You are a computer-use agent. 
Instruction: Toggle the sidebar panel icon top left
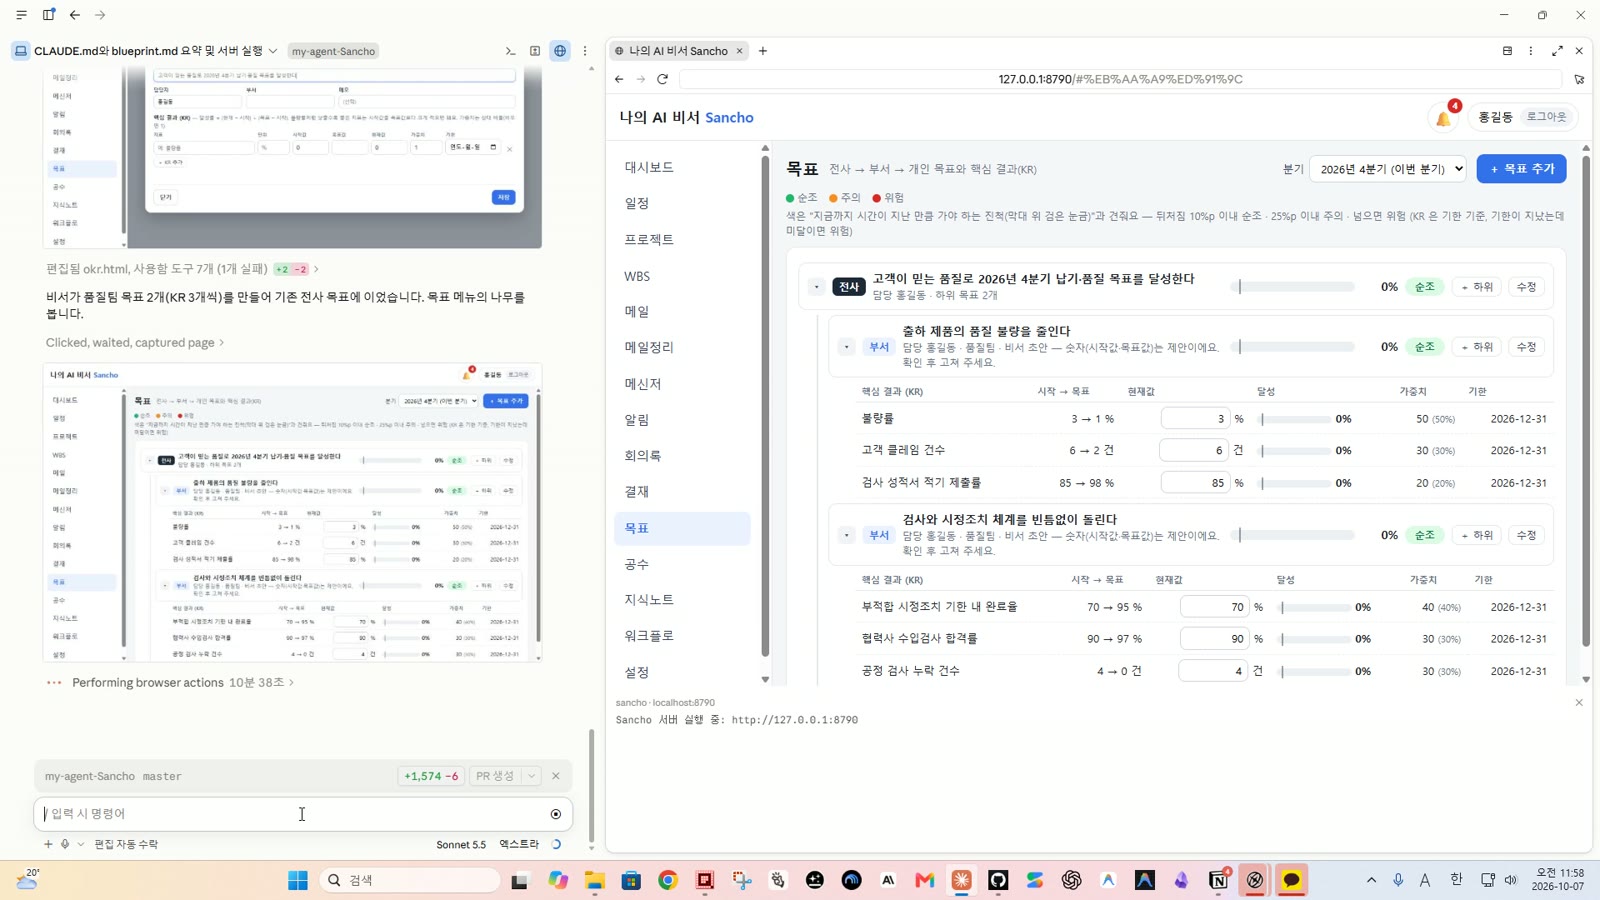48,15
